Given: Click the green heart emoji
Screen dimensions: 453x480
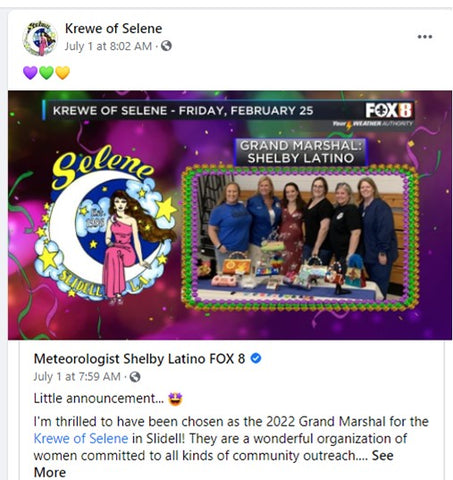Looking at the screenshot, I should point(46,72).
